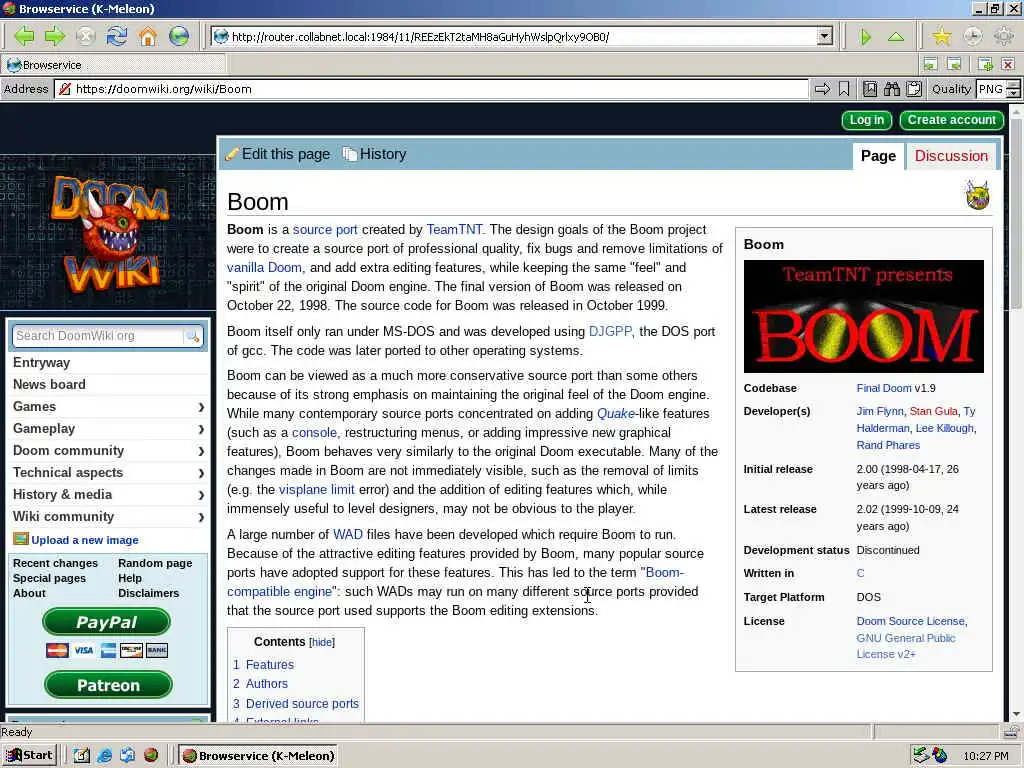Open News board in sidebar
This screenshot has width=1024, height=768.
pyautogui.click(x=49, y=385)
